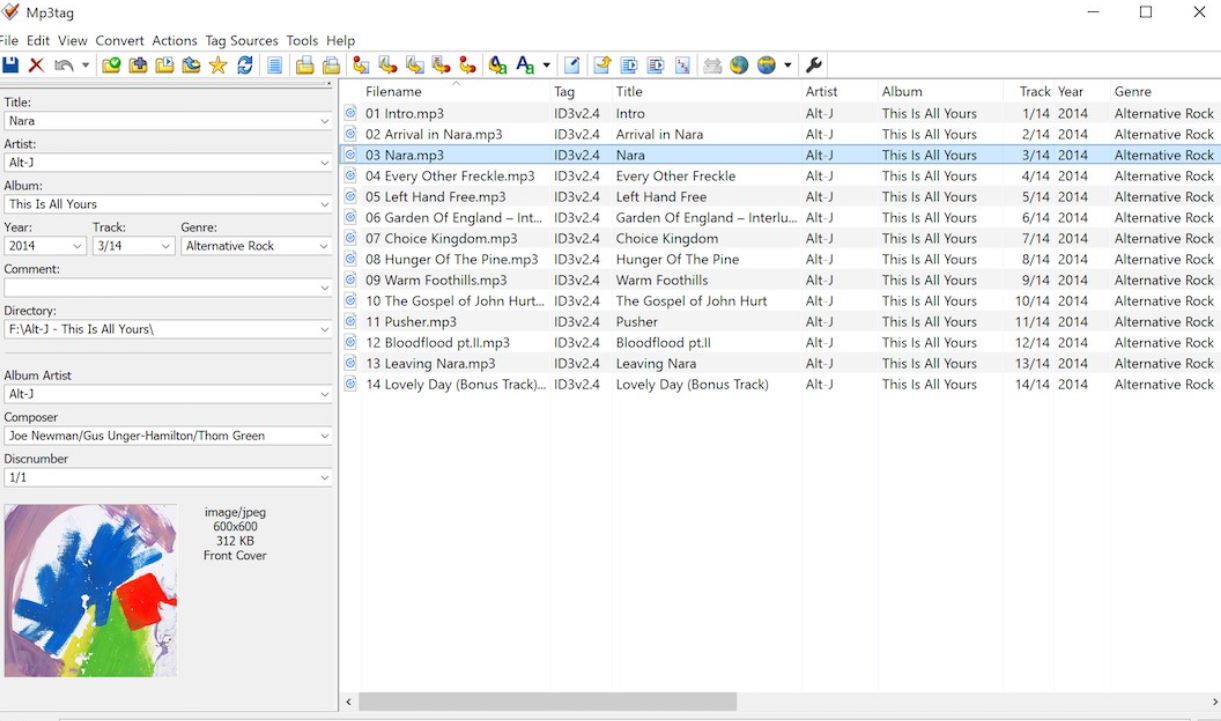Image resolution: width=1221 pixels, height=721 pixels.
Task: Open the Composer field dropdown arrow
Action: (x=324, y=436)
